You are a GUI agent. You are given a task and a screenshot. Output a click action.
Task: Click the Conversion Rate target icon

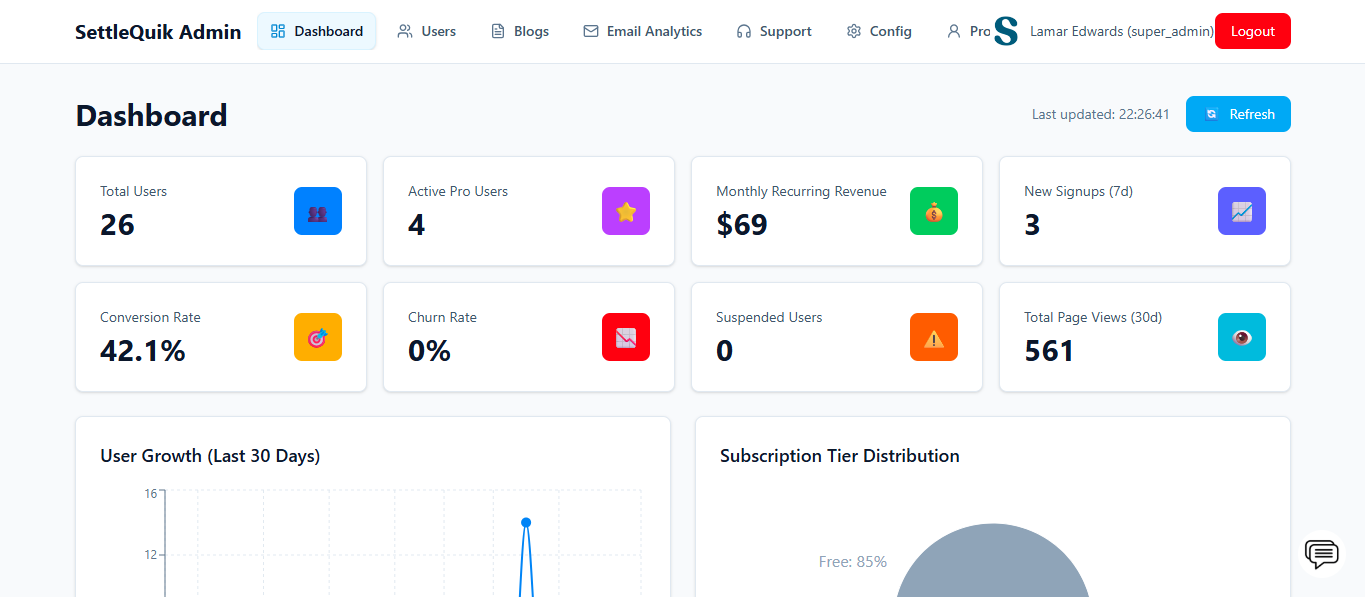[317, 337]
